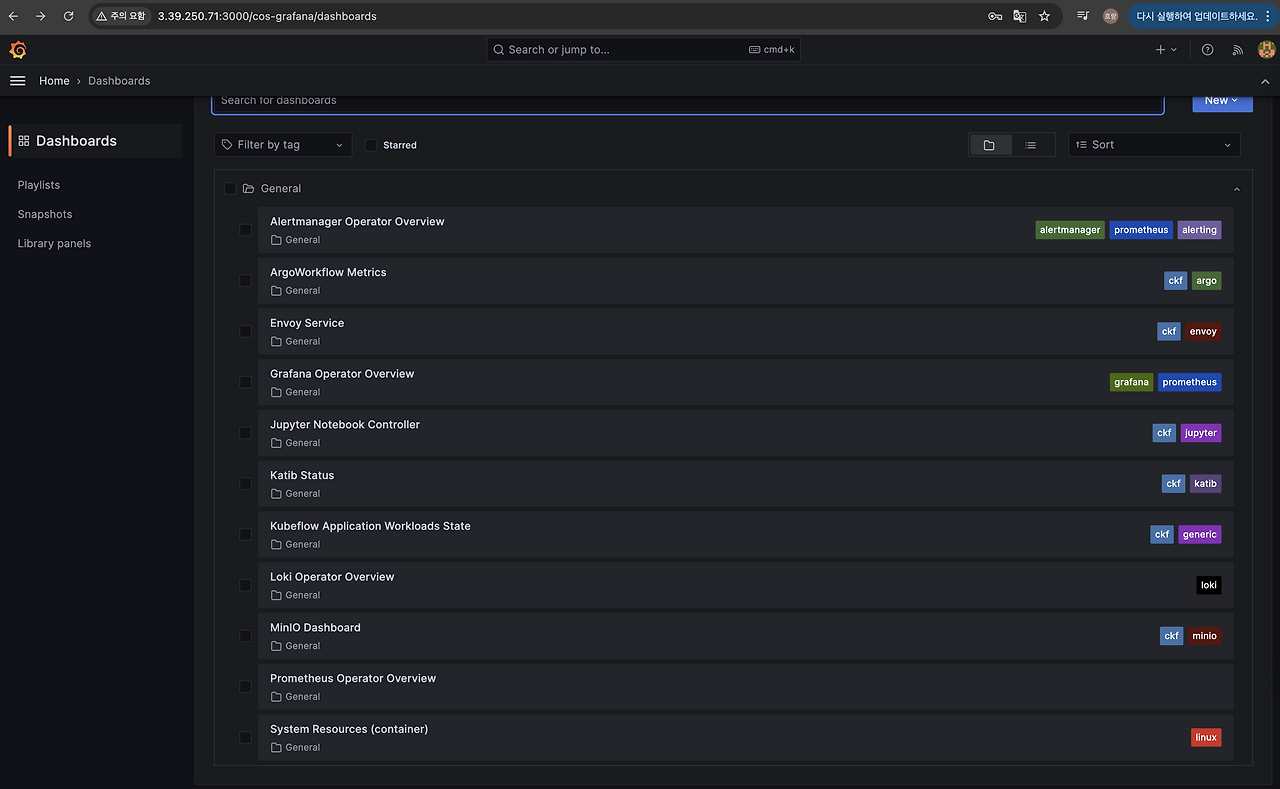Image resolution: width=1280 pixels, height=789 pixels.
Task: Go to Home breadcrumb
Action: 54,81
